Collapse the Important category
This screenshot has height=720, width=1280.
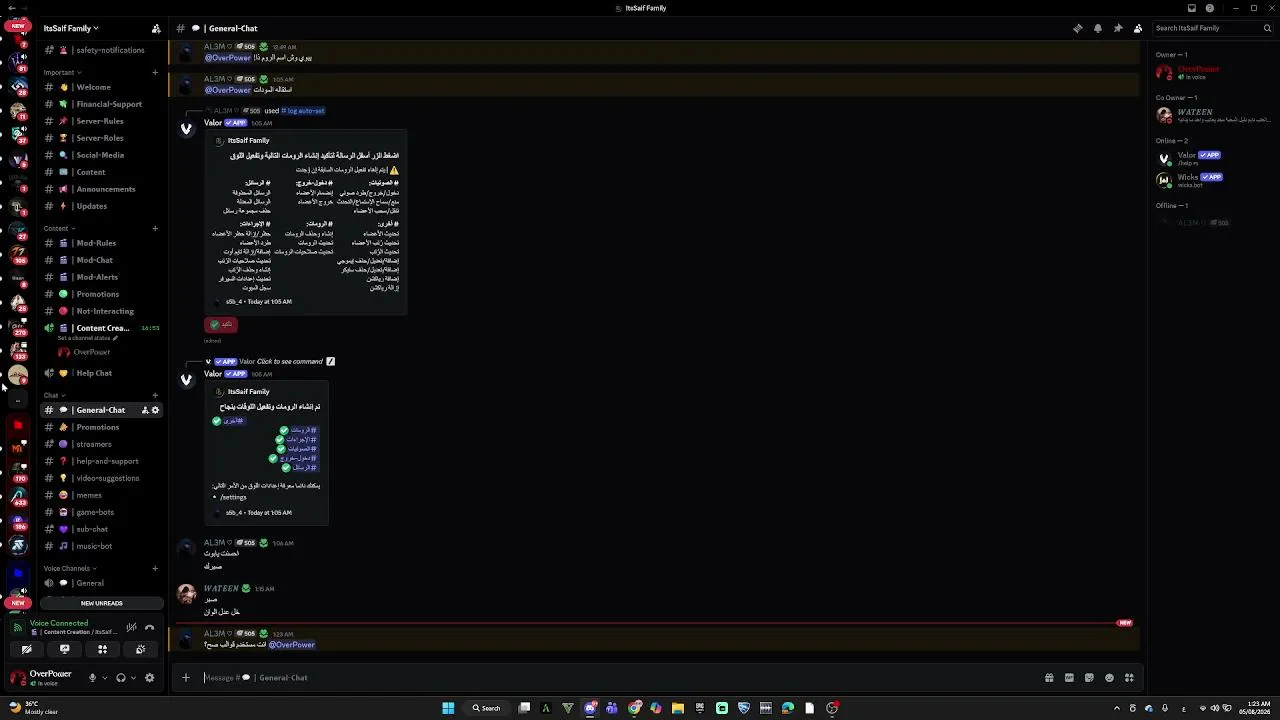coord(62,72)
